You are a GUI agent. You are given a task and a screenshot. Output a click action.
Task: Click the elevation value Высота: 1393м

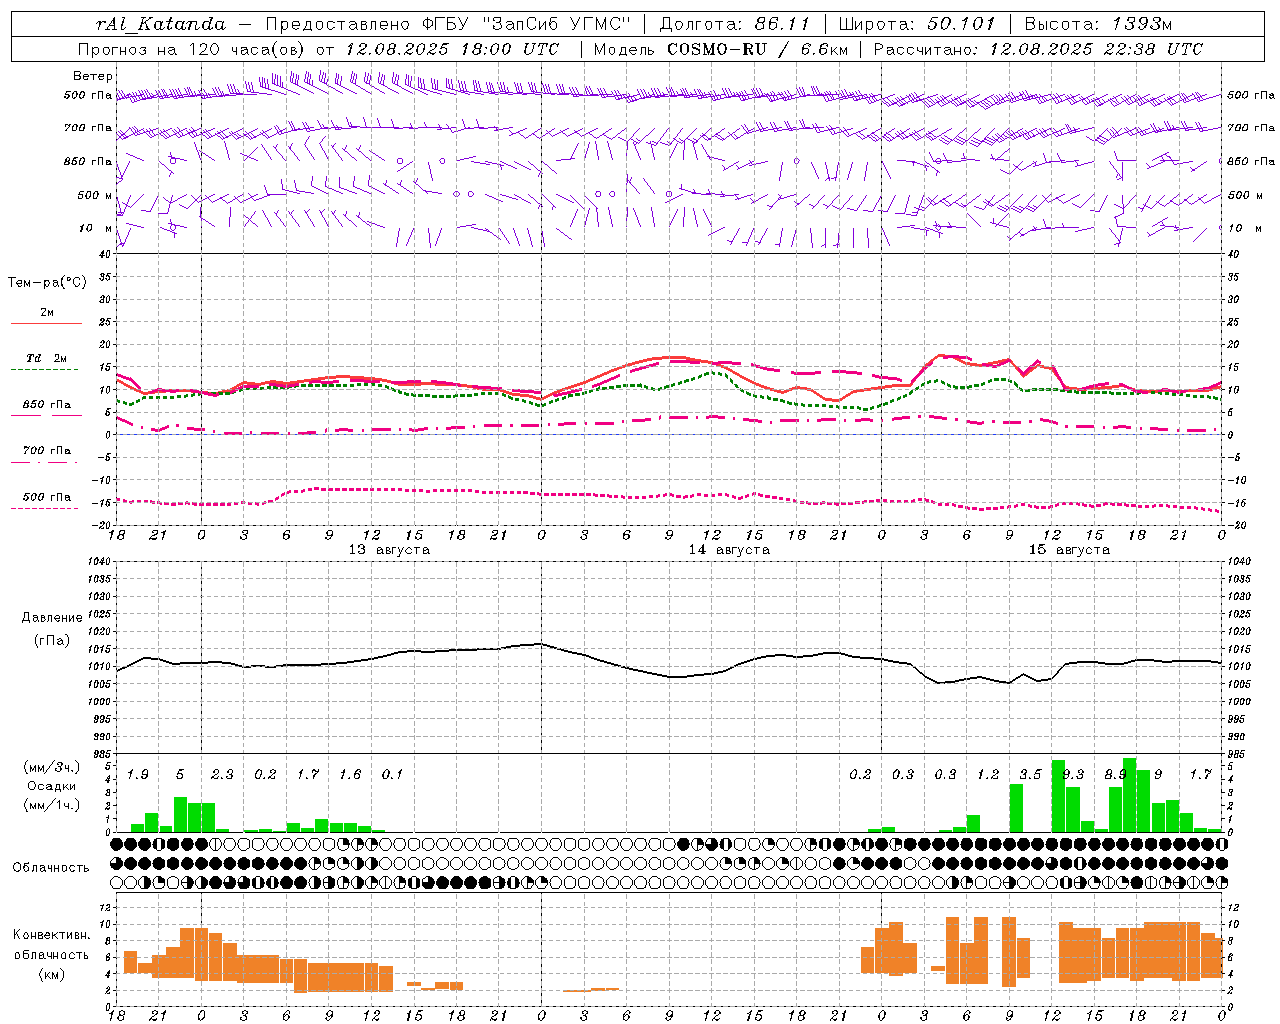[x=1098, y=24]
